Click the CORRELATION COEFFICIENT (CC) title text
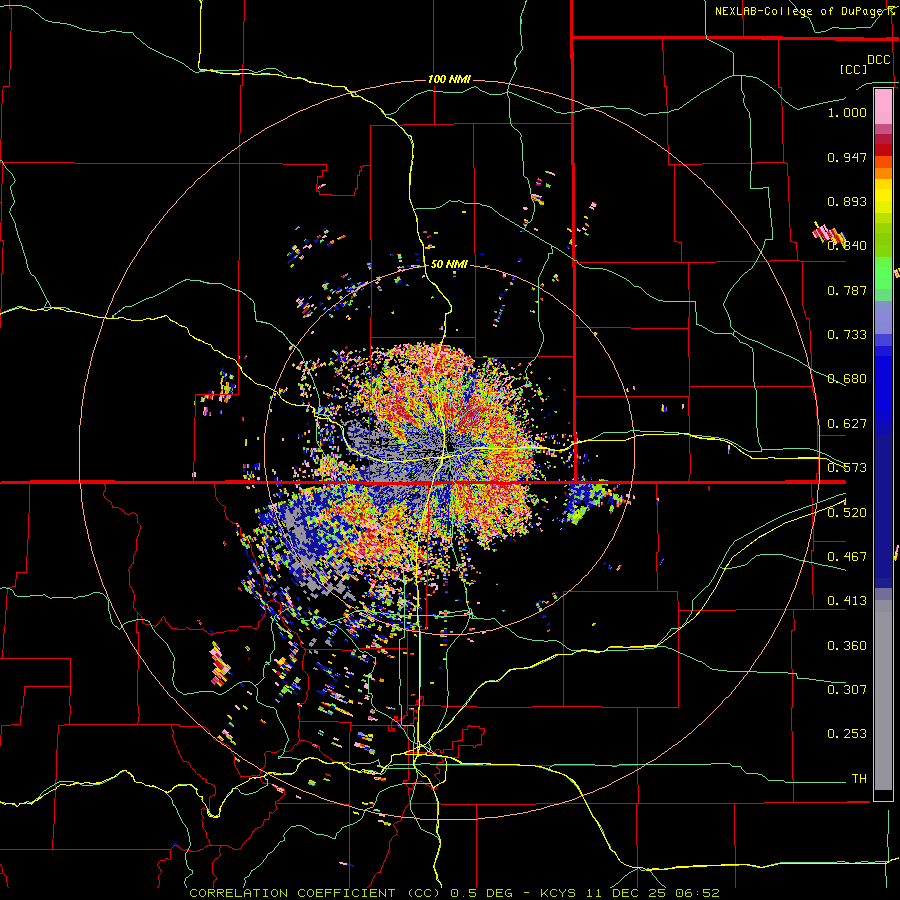 (315, 893)
